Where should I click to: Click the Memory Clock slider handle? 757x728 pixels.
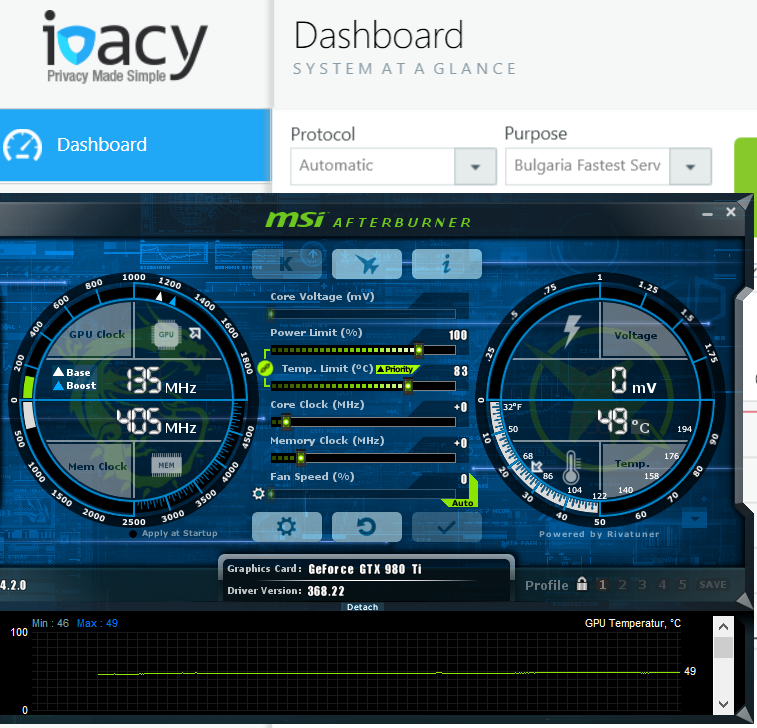tap(301, 458)
